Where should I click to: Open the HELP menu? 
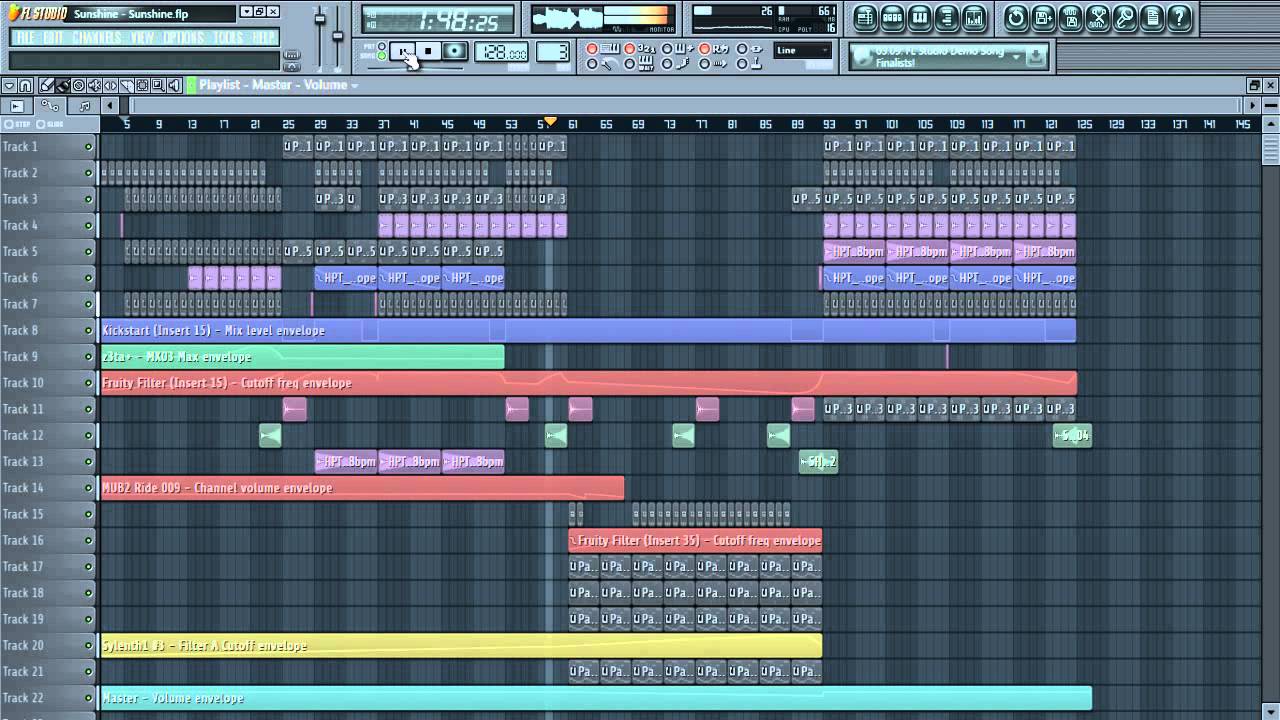coord(264,37)
